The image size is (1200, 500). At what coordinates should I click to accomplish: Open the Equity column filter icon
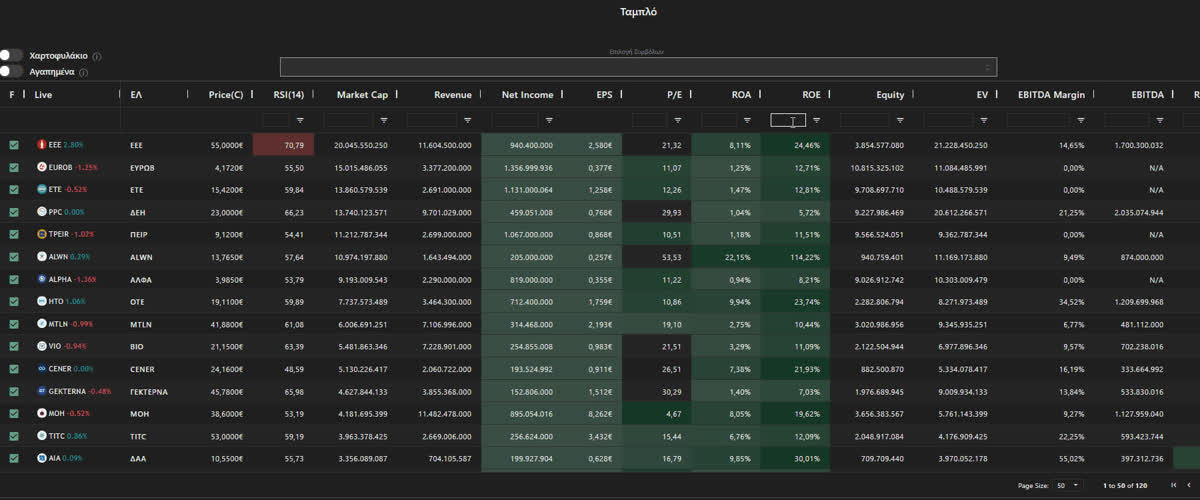point(900,120)
